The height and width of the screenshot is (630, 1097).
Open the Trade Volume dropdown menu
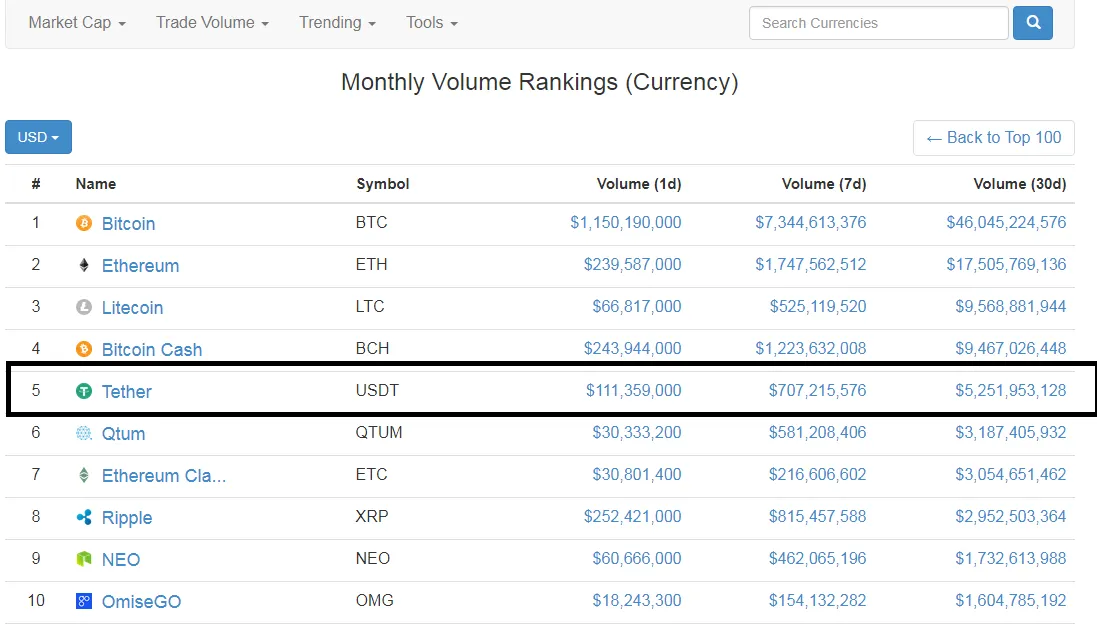tap(212, 23)
